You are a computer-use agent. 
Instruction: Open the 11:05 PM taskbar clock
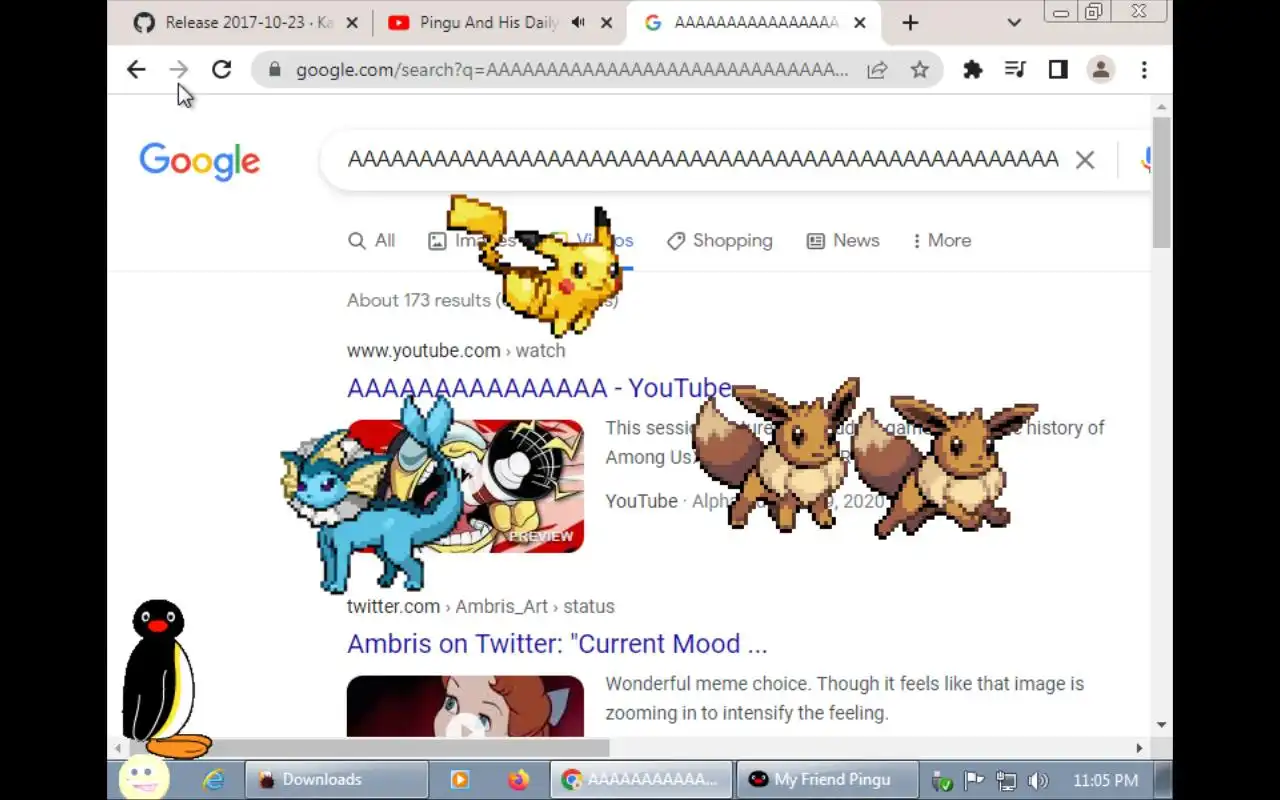(x=1105, y=780)
